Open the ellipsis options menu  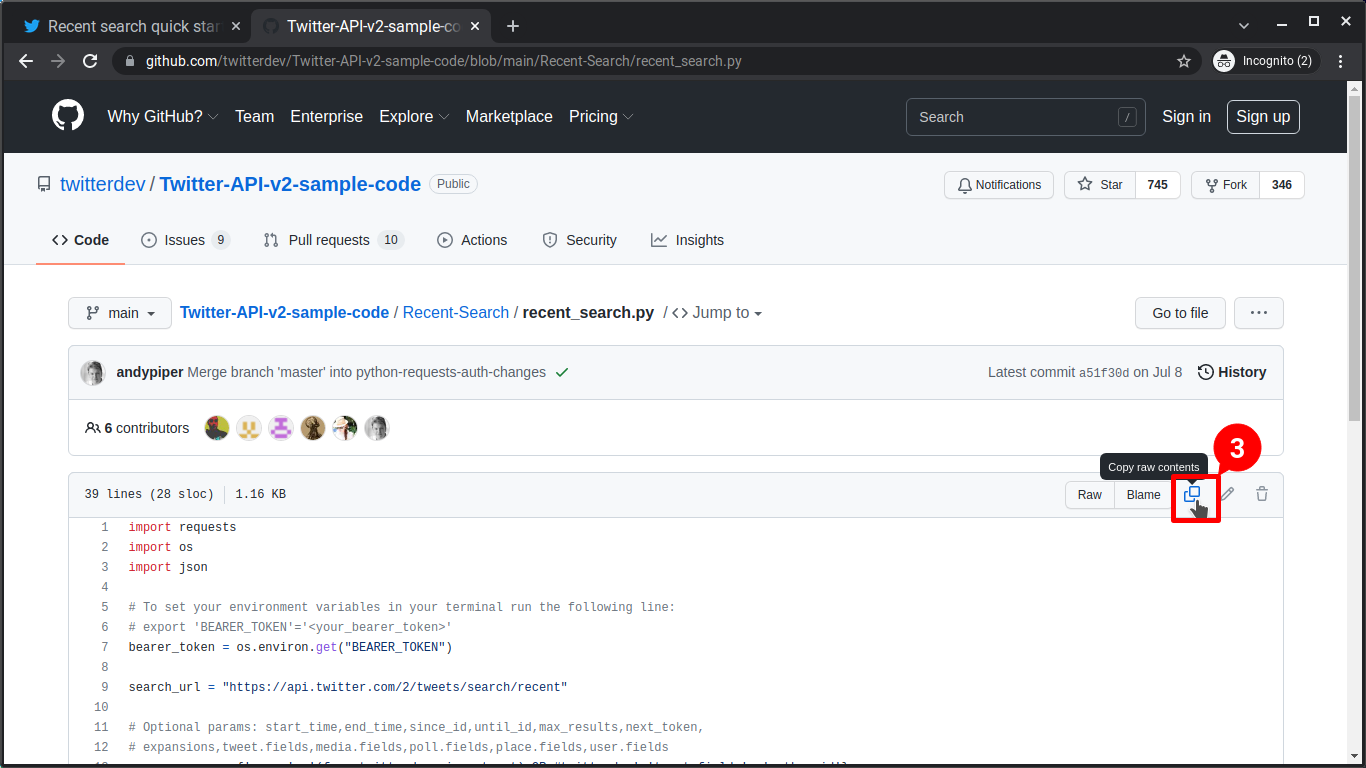(1258, 313)
